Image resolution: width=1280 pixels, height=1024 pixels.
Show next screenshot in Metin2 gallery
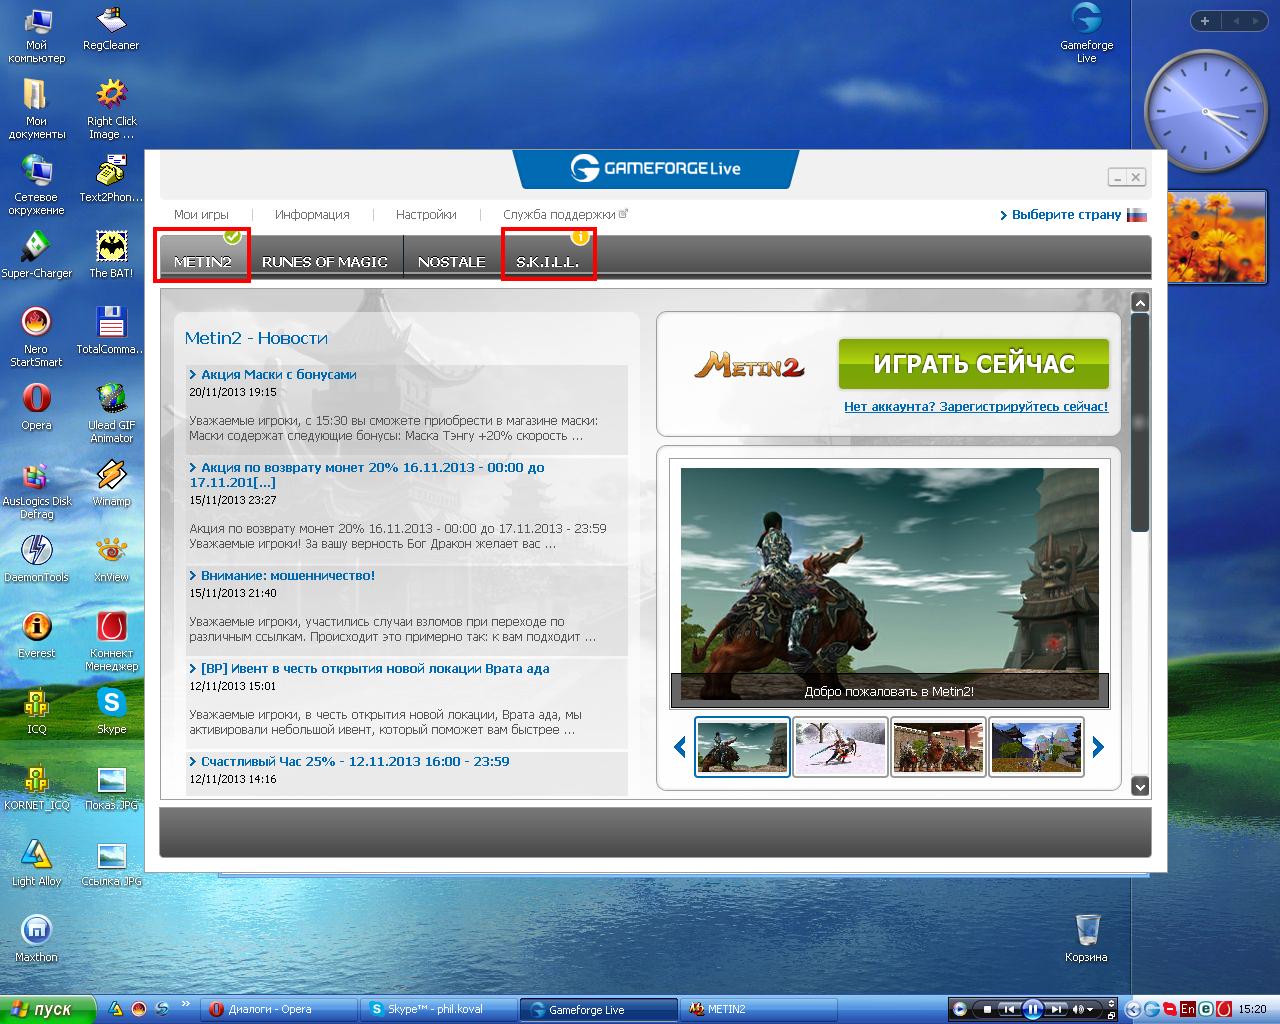(1098, 746)
